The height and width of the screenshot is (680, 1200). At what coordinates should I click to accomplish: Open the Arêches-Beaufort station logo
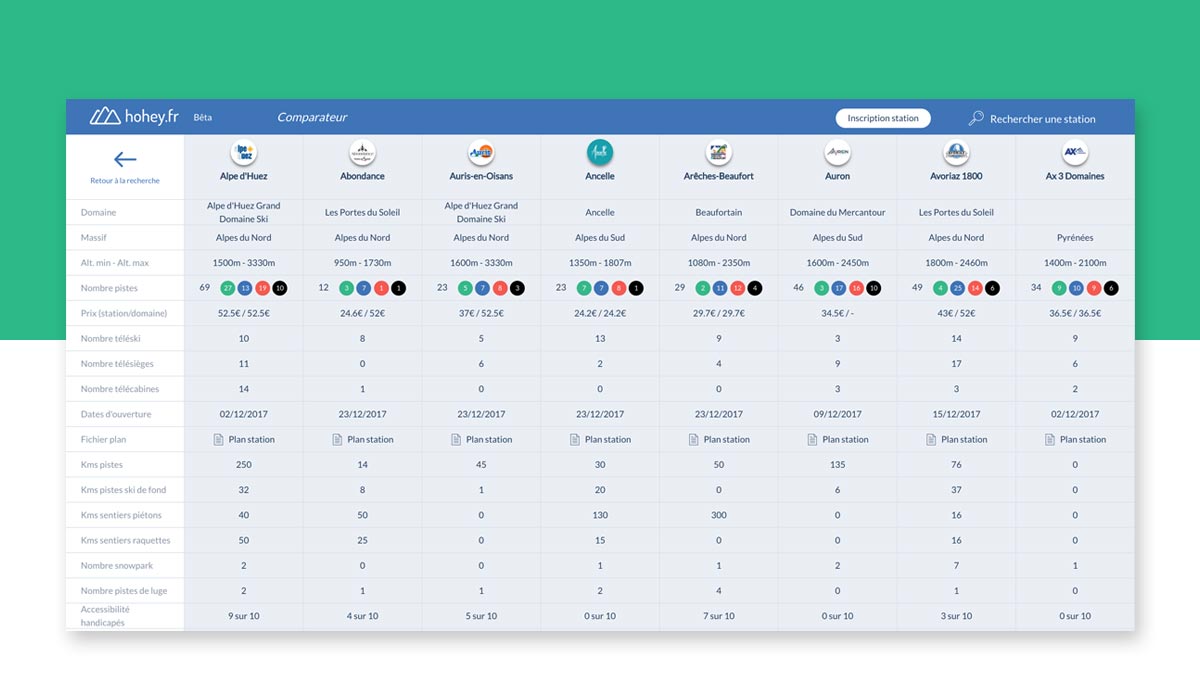pos(718,153)
